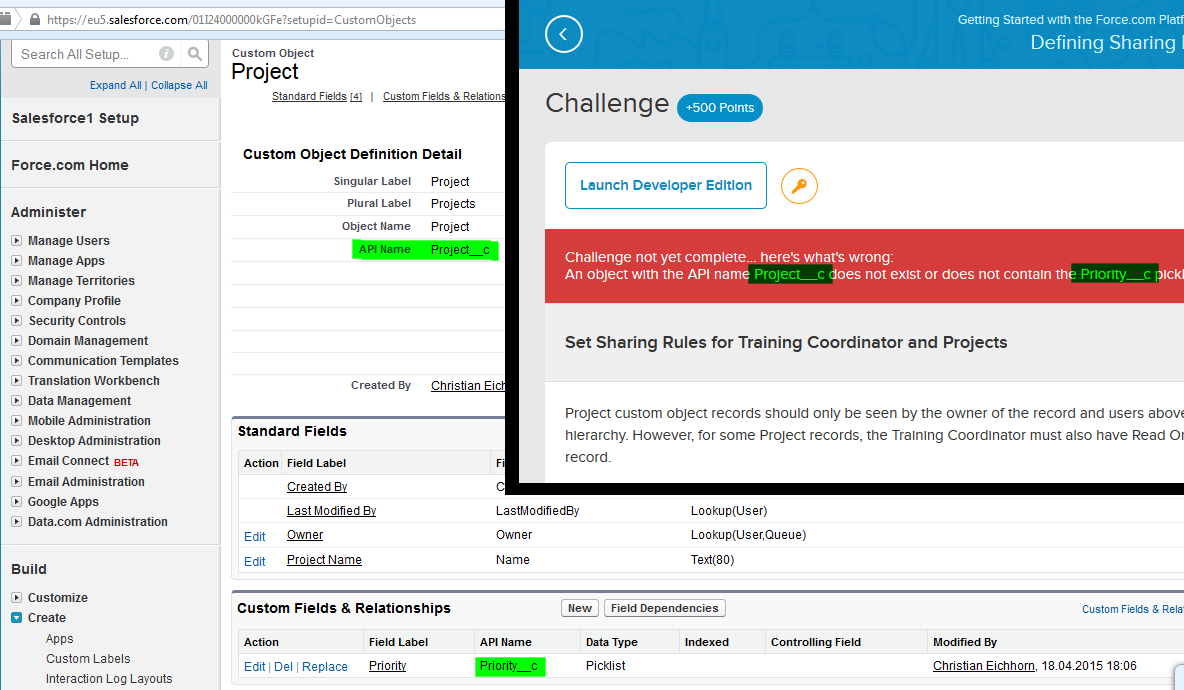Expand Domain Management node
The height and width of the screenshot is (690, 1184).
click(17, 340)
